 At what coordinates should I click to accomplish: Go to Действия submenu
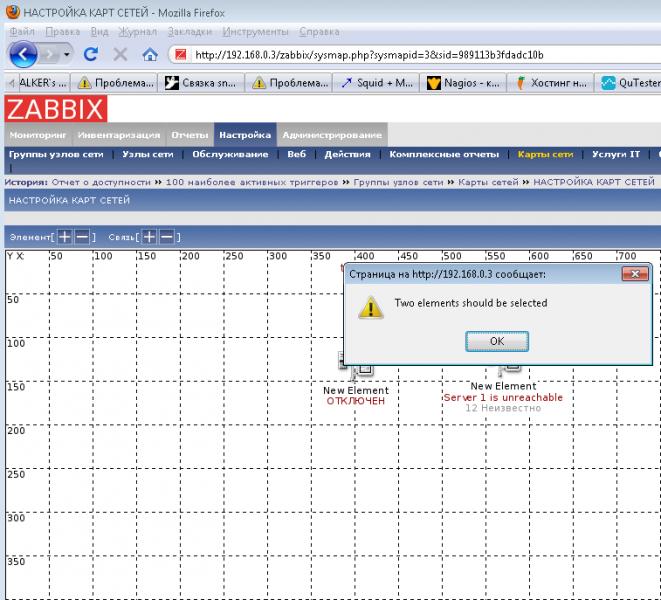pos(347,154)
